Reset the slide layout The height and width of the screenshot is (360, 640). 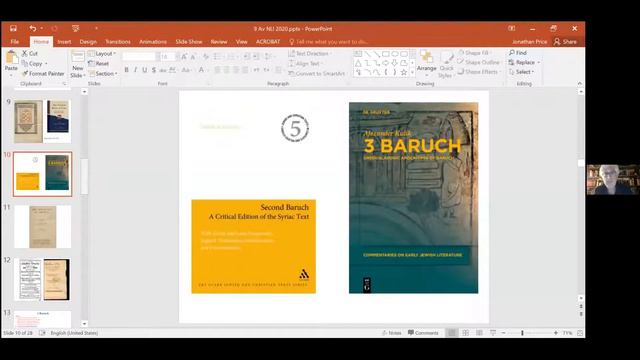click(98, 64)
